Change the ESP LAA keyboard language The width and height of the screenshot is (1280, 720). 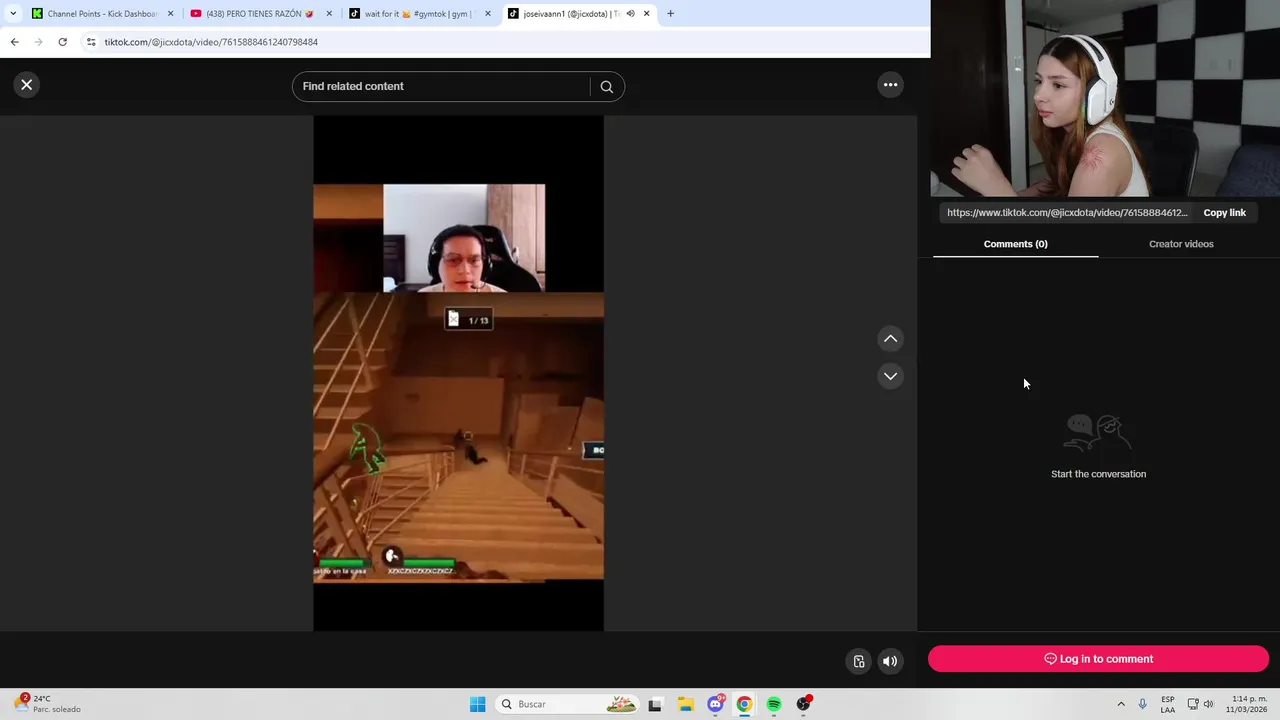[1168, 704]
